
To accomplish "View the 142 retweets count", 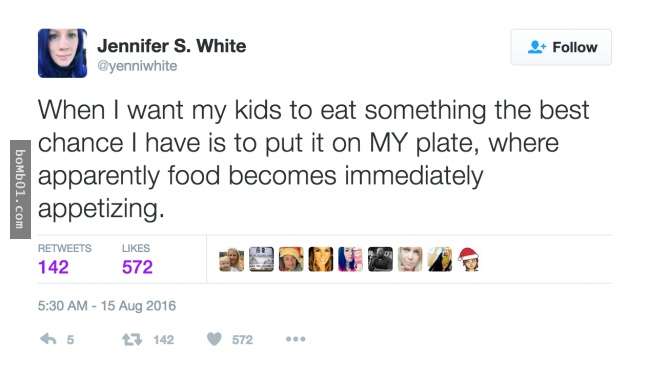I will pyautogui.click(x=53, y=267).
